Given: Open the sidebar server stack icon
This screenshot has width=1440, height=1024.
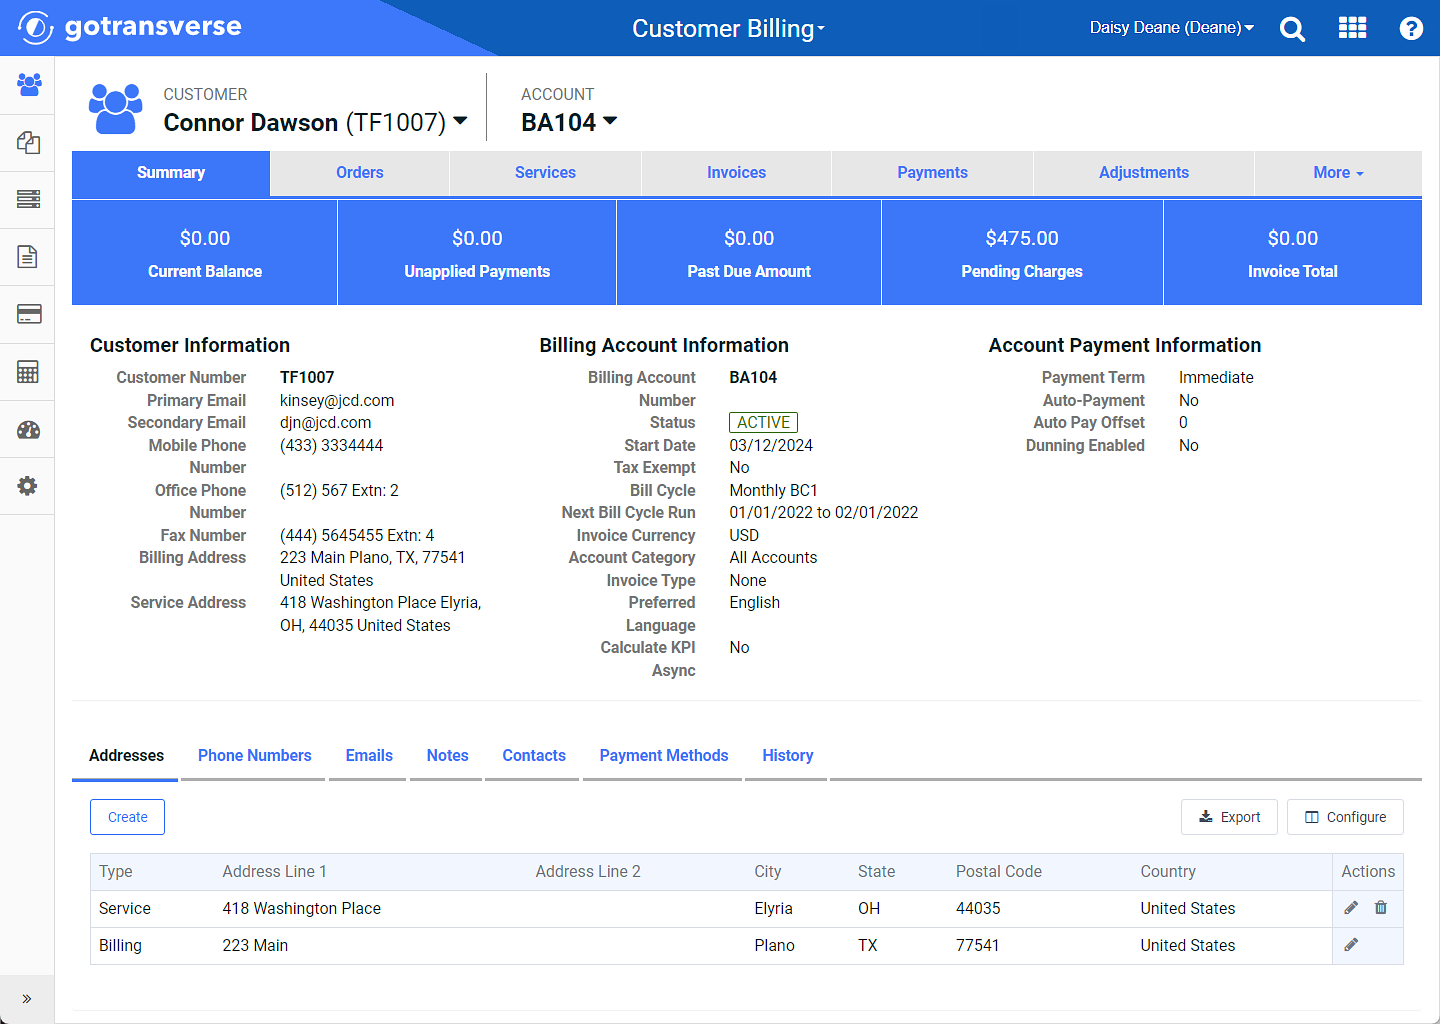Looking at the screenshot, I should click(x=28, y=199).
